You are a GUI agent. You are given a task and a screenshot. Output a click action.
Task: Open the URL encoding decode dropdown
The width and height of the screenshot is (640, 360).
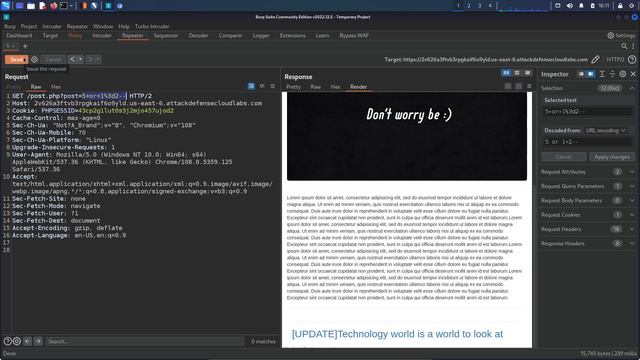605,131
